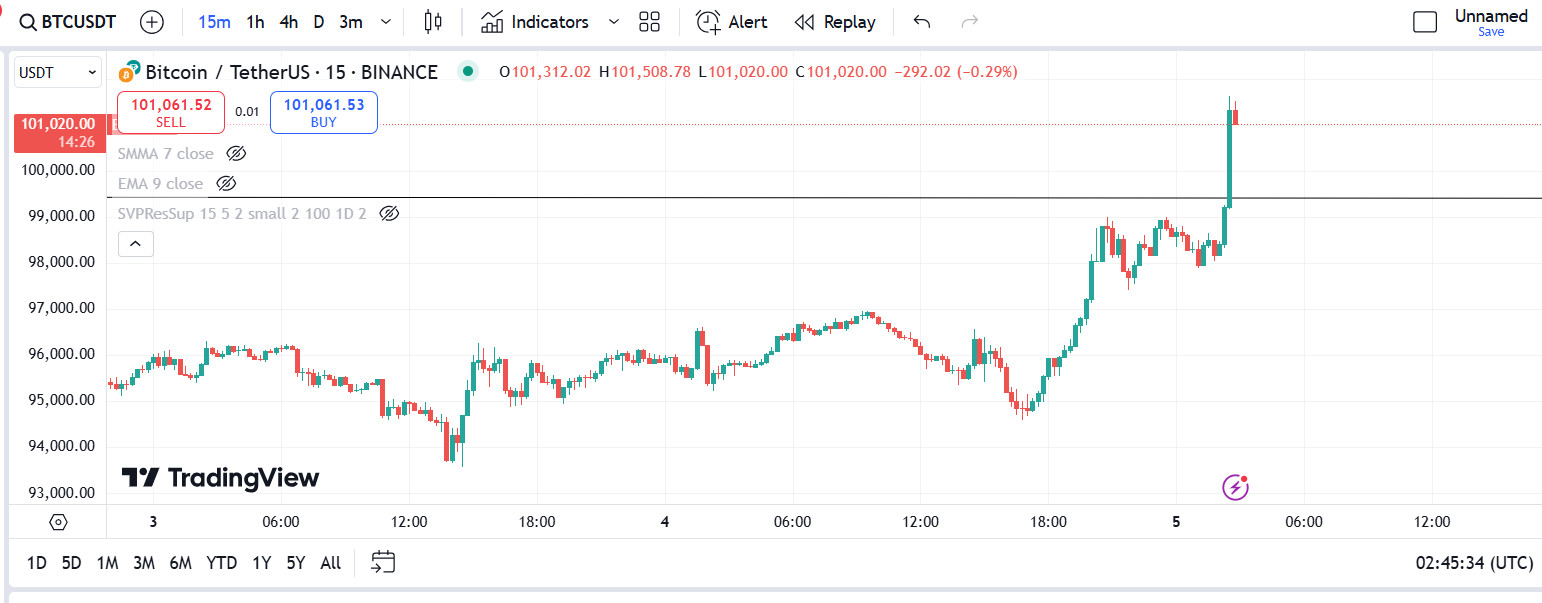Collapse the indicator legend with chevron

pyautogui.click(x=136, y=244)
